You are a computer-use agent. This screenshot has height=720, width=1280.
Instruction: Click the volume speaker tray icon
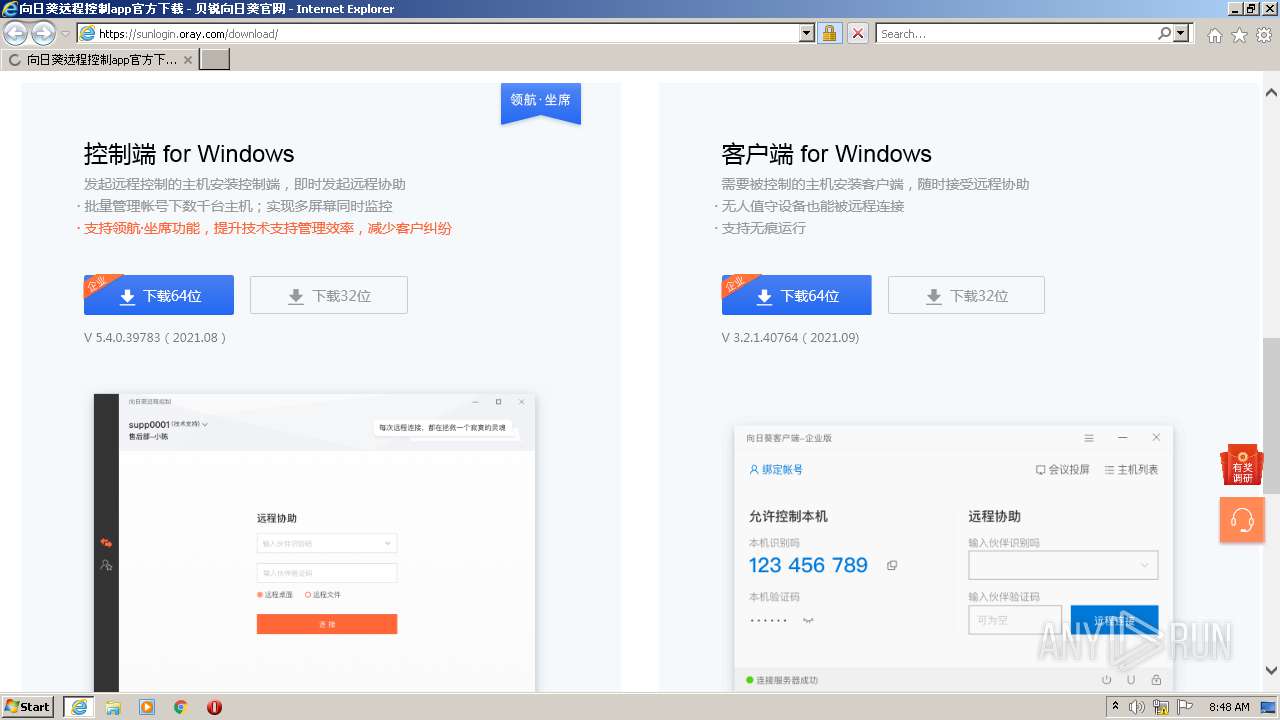coord(1137,707)
